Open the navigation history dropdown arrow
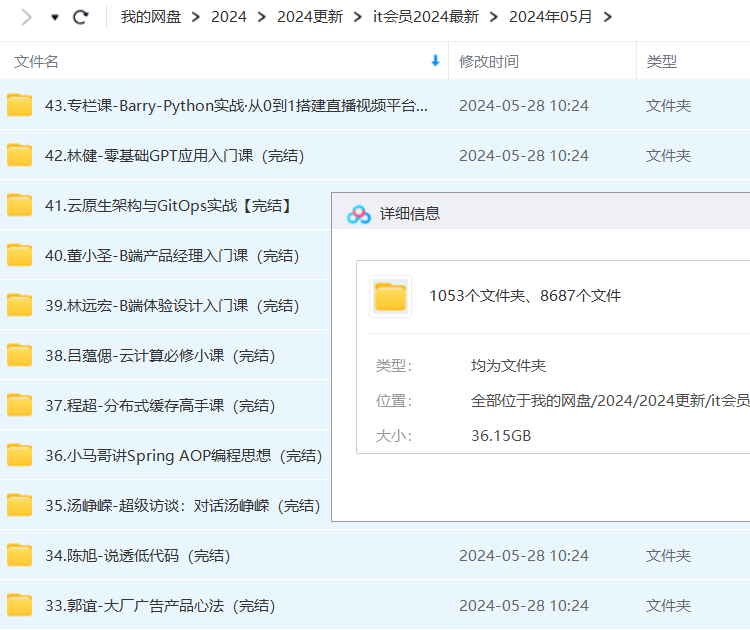Viewport: 750px width, 630px height. pos(54,18)
